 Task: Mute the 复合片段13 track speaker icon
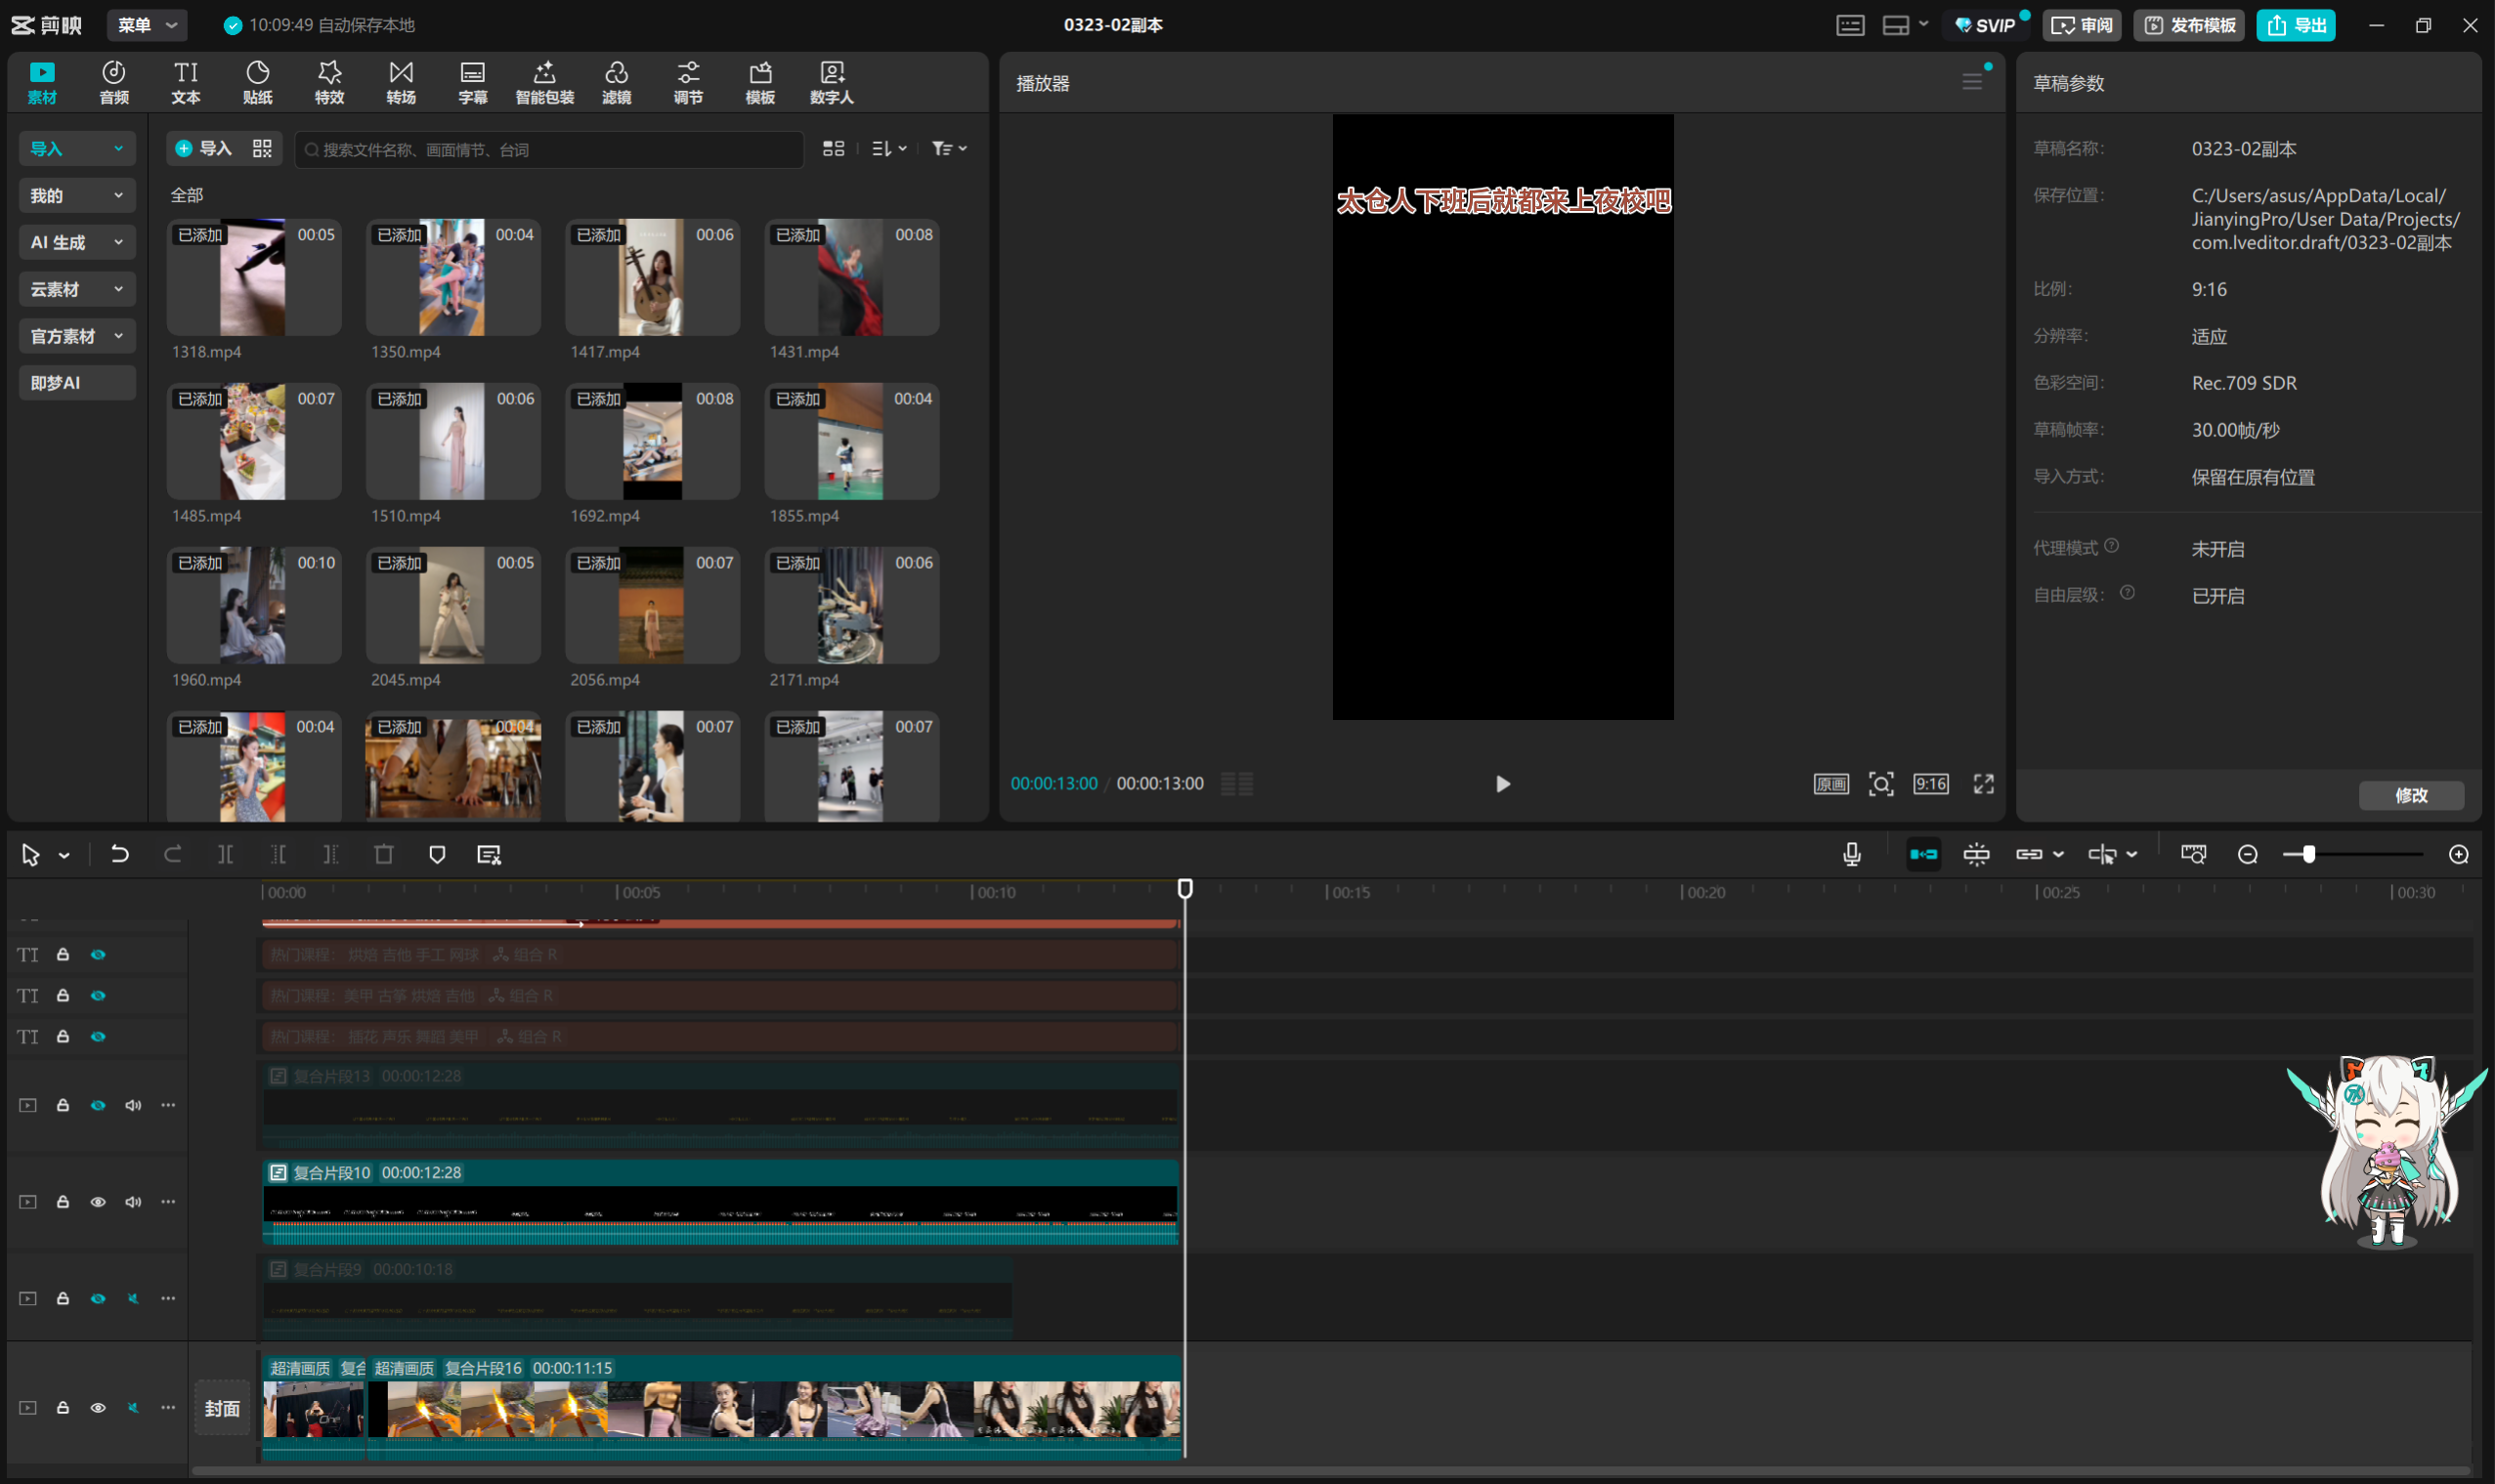(133, 1105)
